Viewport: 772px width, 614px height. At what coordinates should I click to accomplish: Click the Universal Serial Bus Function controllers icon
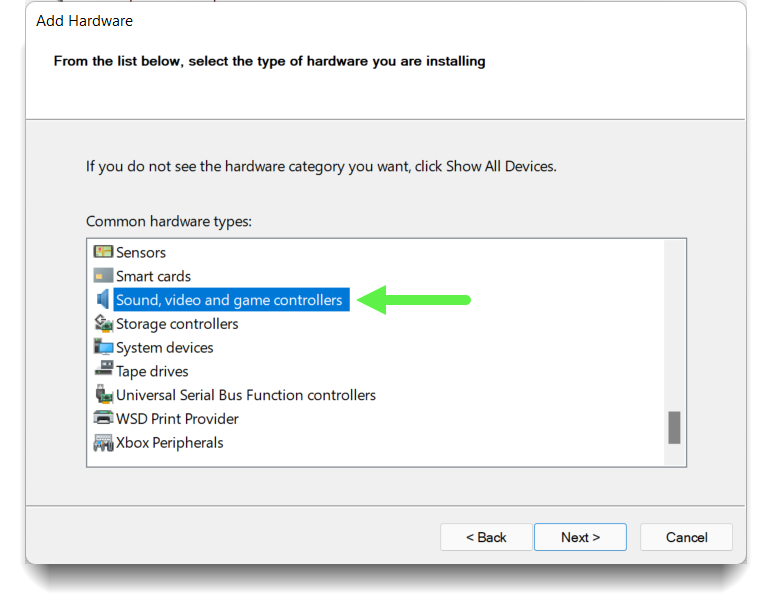[x=103, y=394]
